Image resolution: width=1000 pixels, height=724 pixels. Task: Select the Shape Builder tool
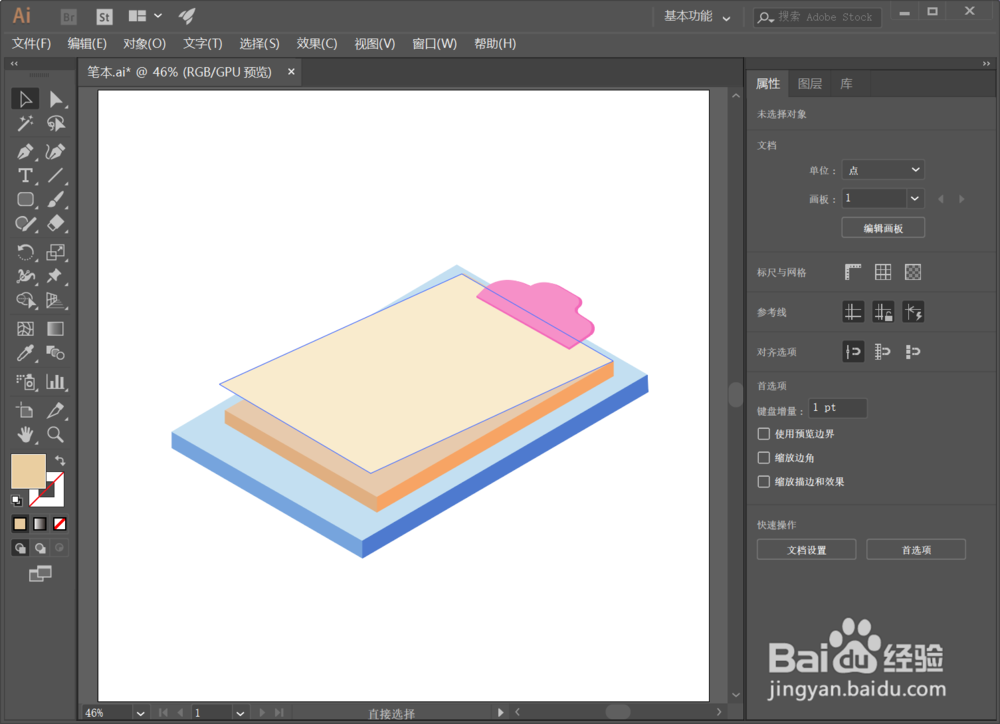tap(25, 300)
